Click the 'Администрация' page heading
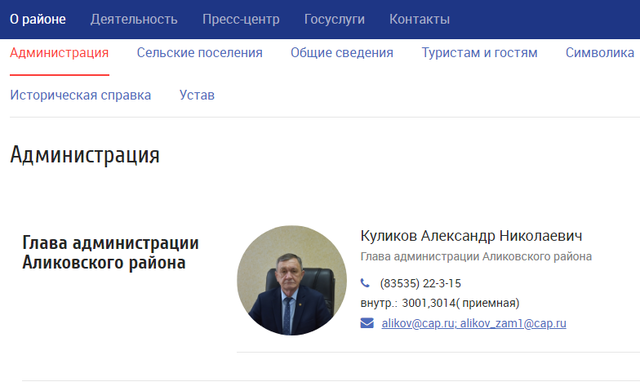Viewport: 640px width, 382px height. coord(84,155)
